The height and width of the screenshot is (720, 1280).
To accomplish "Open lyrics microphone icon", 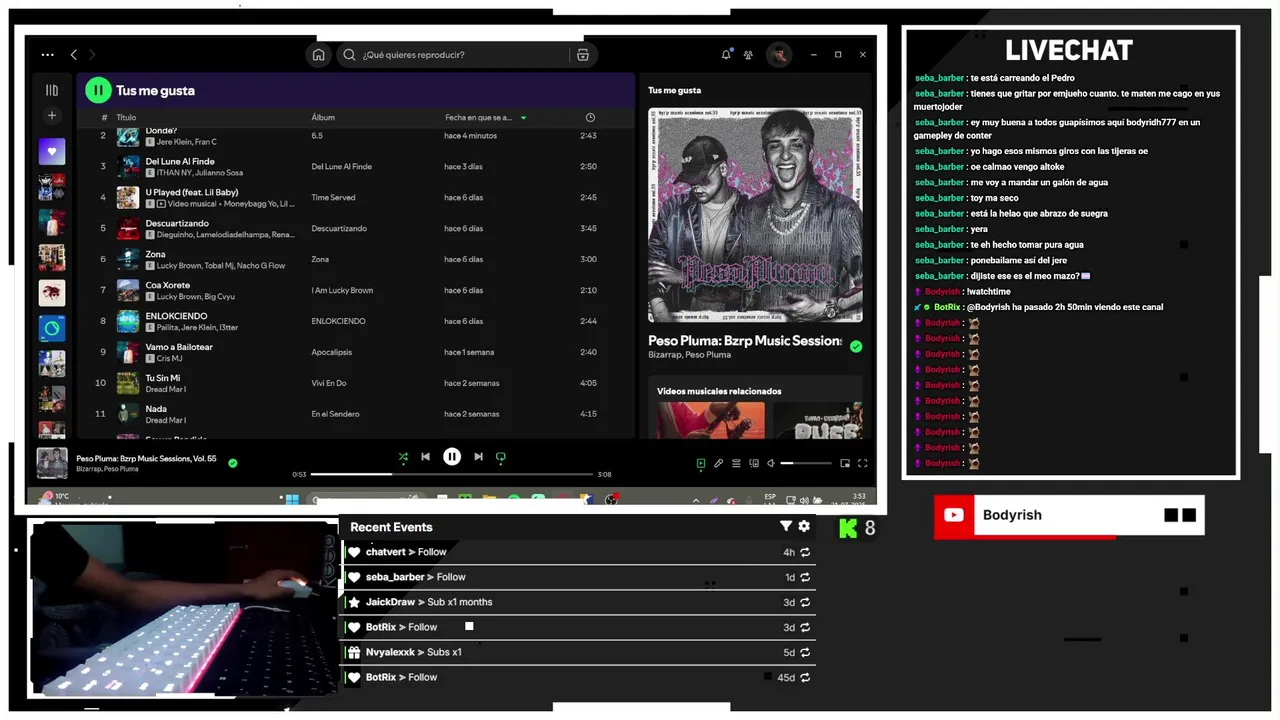I will click(x=718, y=463).
